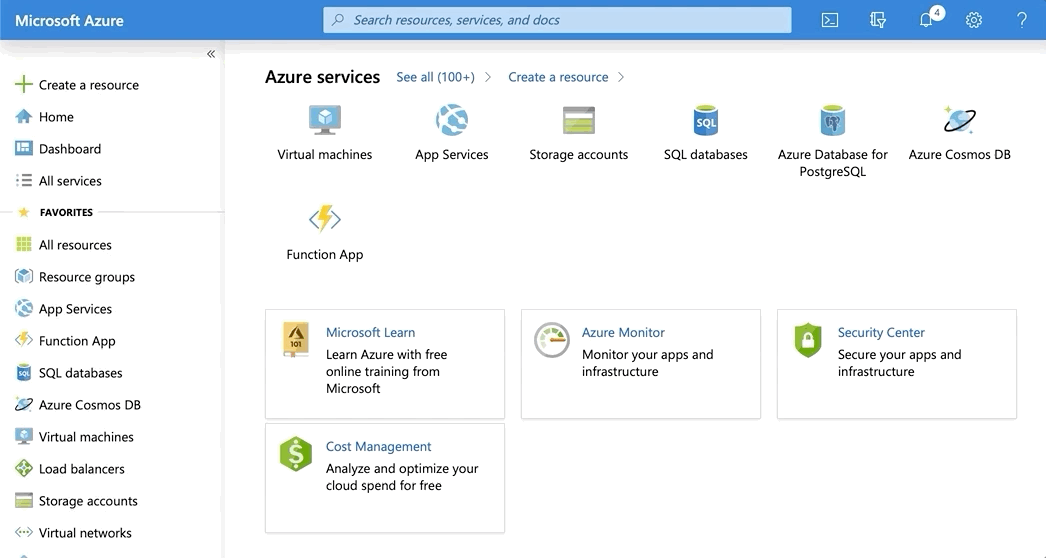Open the portal settings gear
The width and height of the screenshot is (1046, 558).
coord(974,20)
